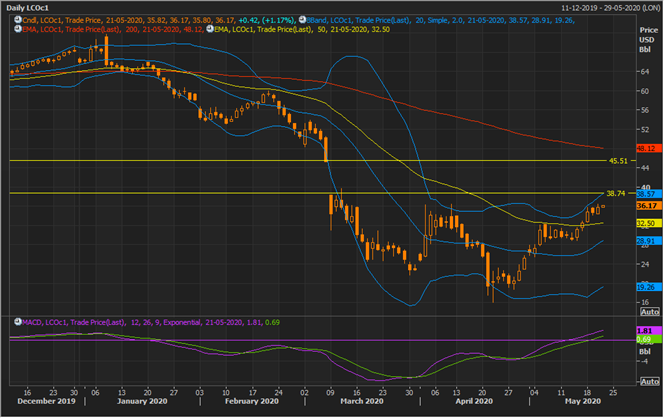Click the May 2020 axis label
This screenshot has height=418, width=664.
(x=583, y=401)
